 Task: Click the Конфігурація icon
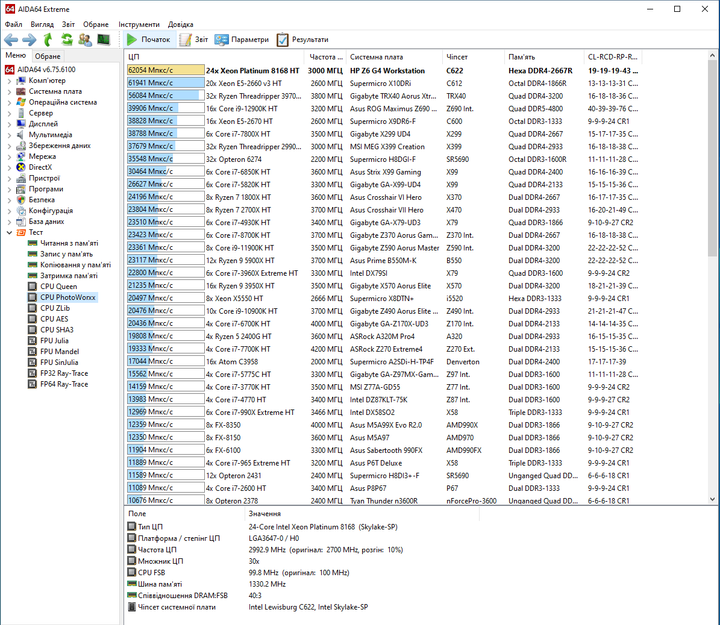(x=21, y=211)
